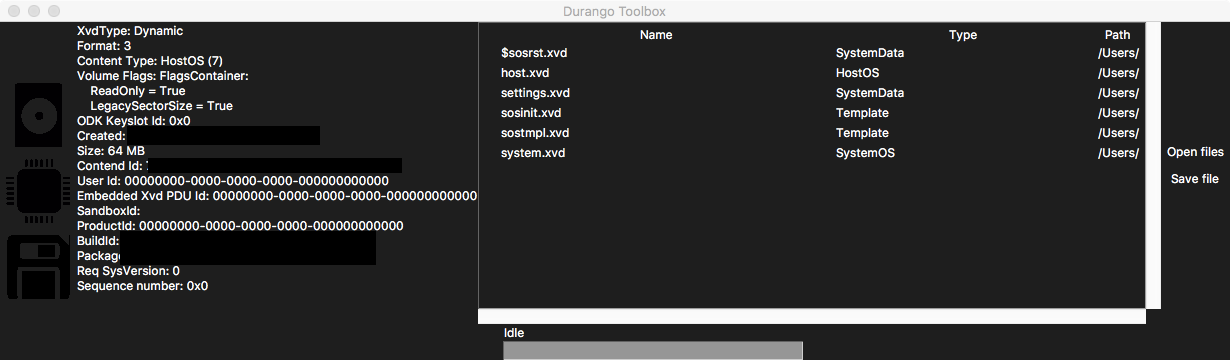
Task: Open files using the Open files button
Action: click(x=1195, y=152)
